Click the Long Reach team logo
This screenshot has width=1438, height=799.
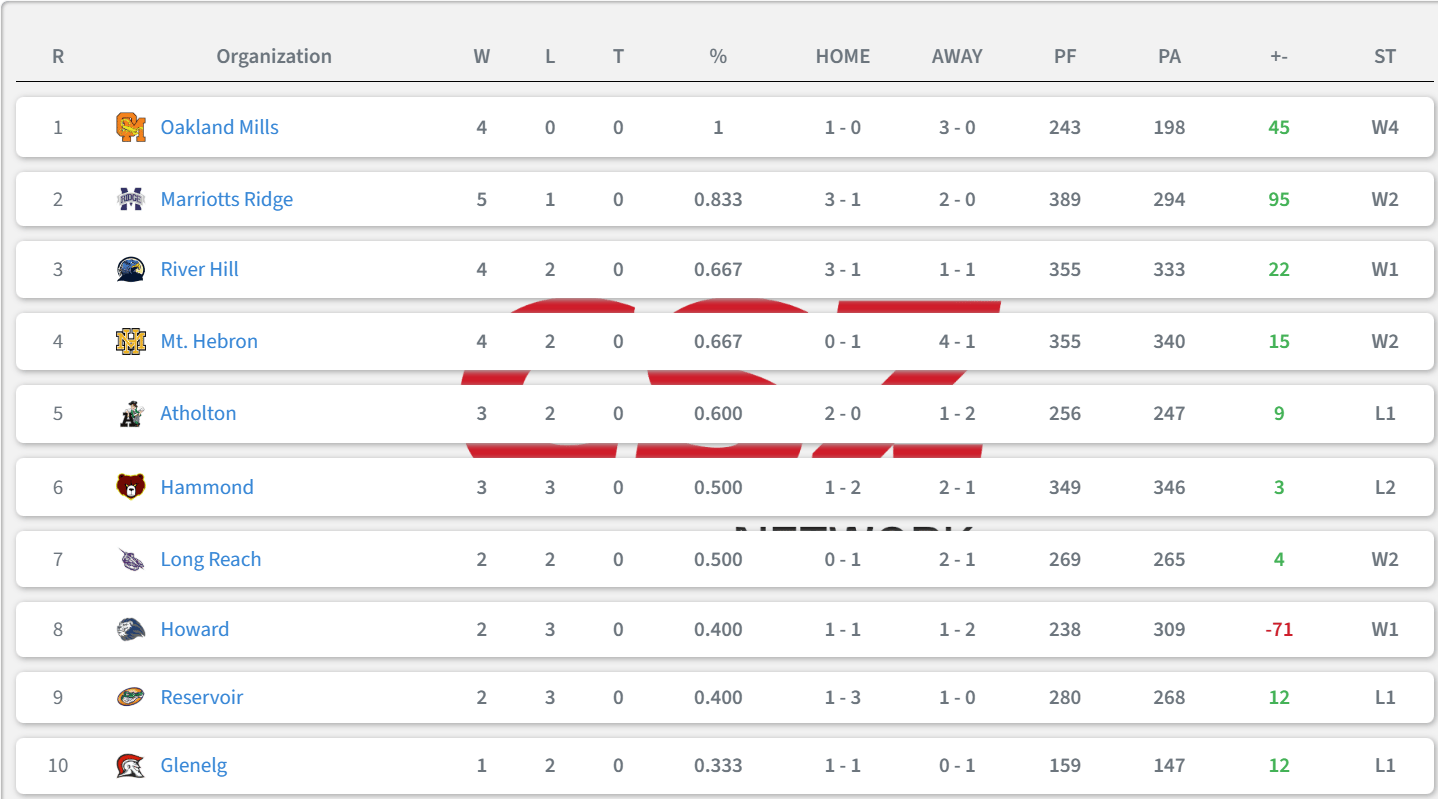131,559
